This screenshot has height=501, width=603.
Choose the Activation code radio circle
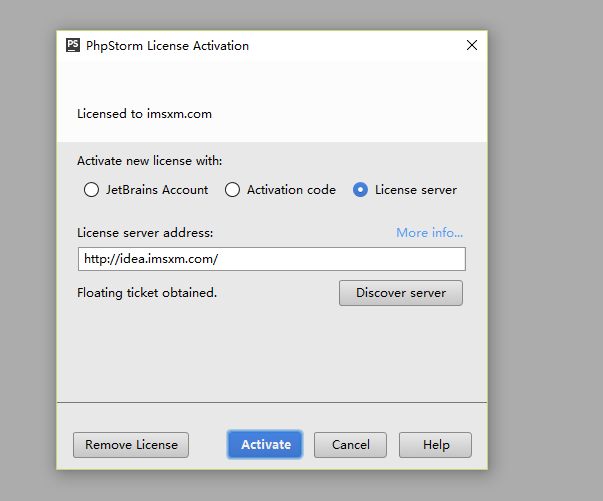pyautogui.click(x=232, y=190)
